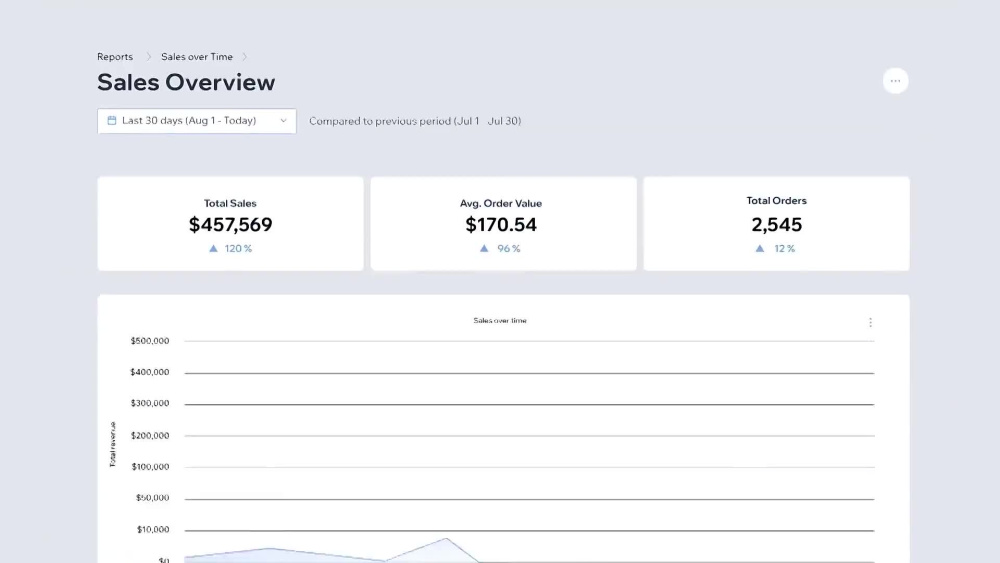Click the up triangle beside 96%

[484, 249]
